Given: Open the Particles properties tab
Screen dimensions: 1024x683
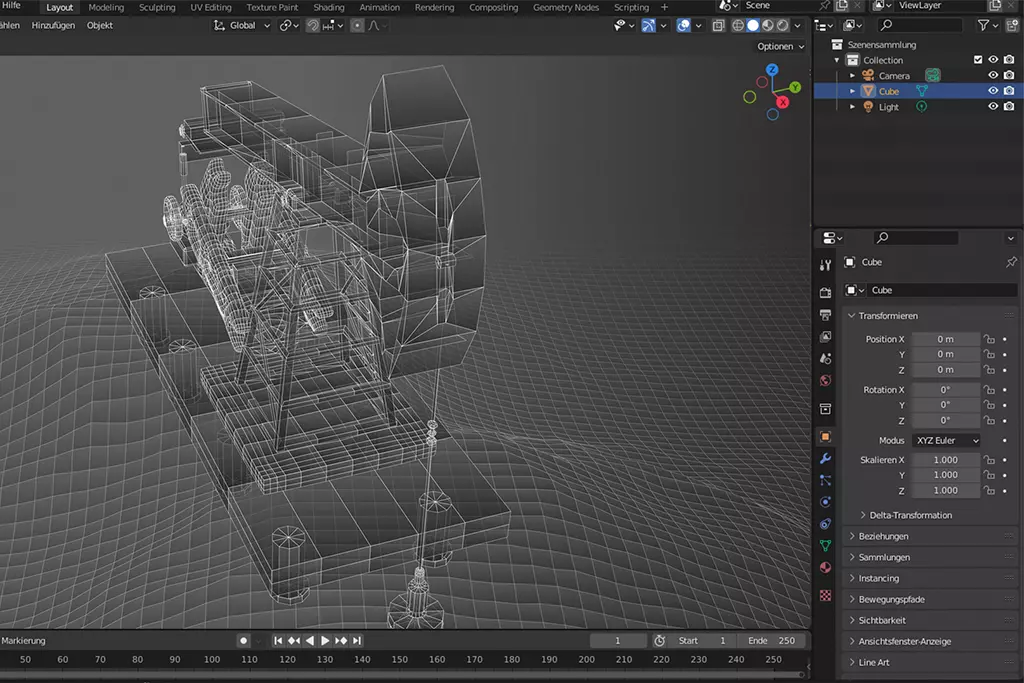Looking at the screenshot, I should [x=825, y=480].
